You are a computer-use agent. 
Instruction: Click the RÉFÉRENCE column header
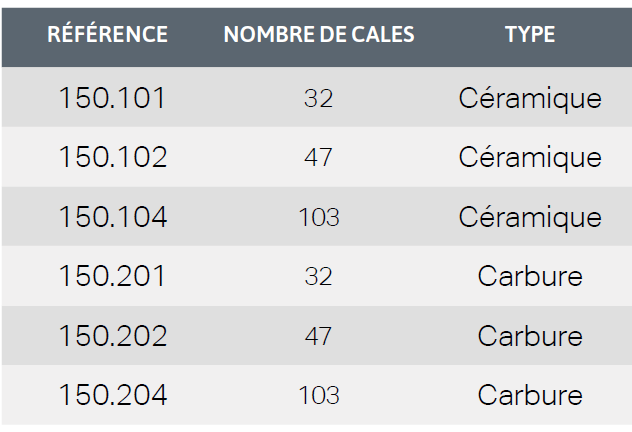[x=107, y=34]
